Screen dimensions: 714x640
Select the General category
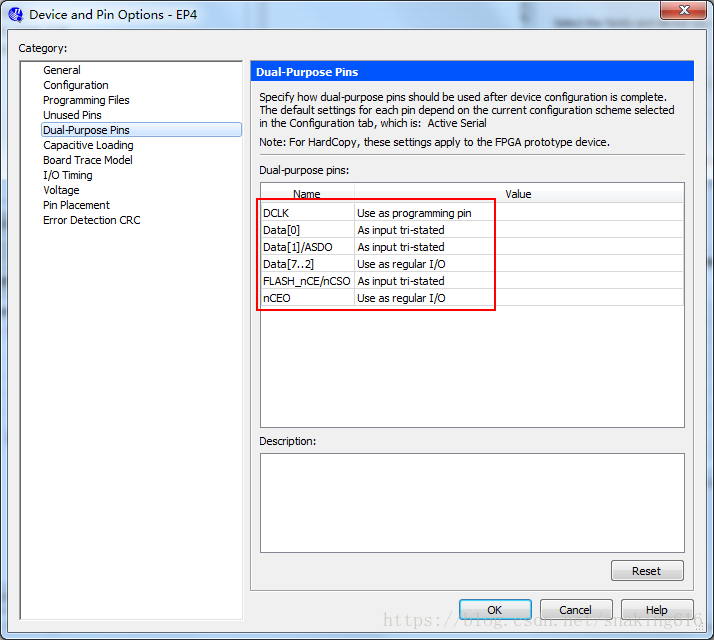(61, 70)
